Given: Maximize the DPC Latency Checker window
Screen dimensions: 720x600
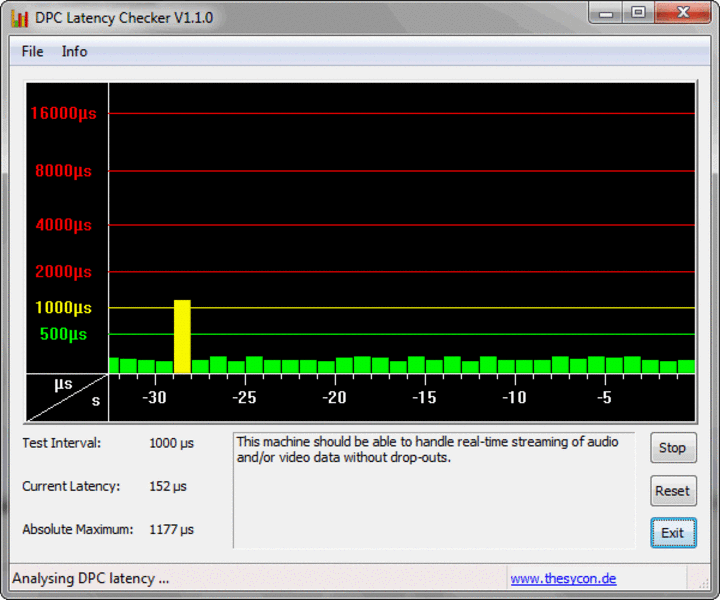Looking at the screenshot, I should pos(637,13).
